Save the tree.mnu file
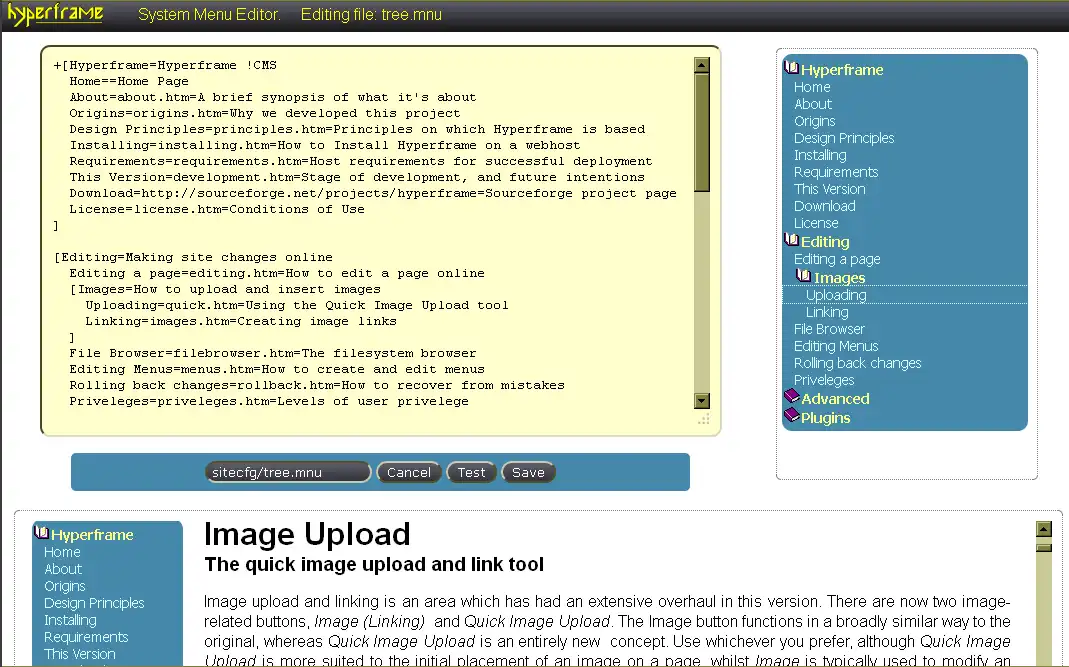This screenshot has height=667, width=1069. pyautogui.click(x=528, y=473)
